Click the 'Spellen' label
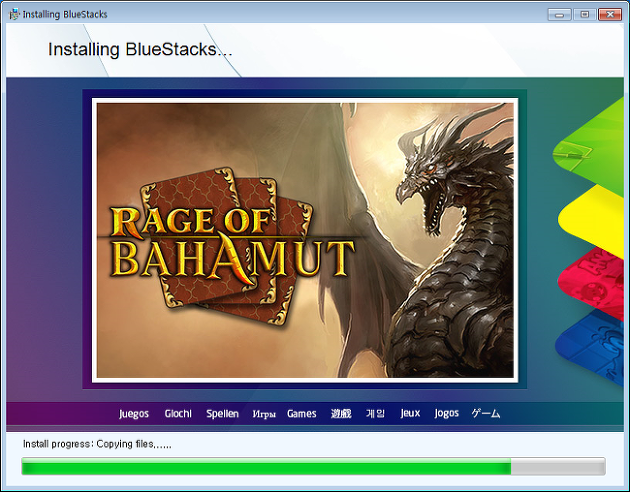Screen dimensions: 630x492 click(x=222, y=413)
